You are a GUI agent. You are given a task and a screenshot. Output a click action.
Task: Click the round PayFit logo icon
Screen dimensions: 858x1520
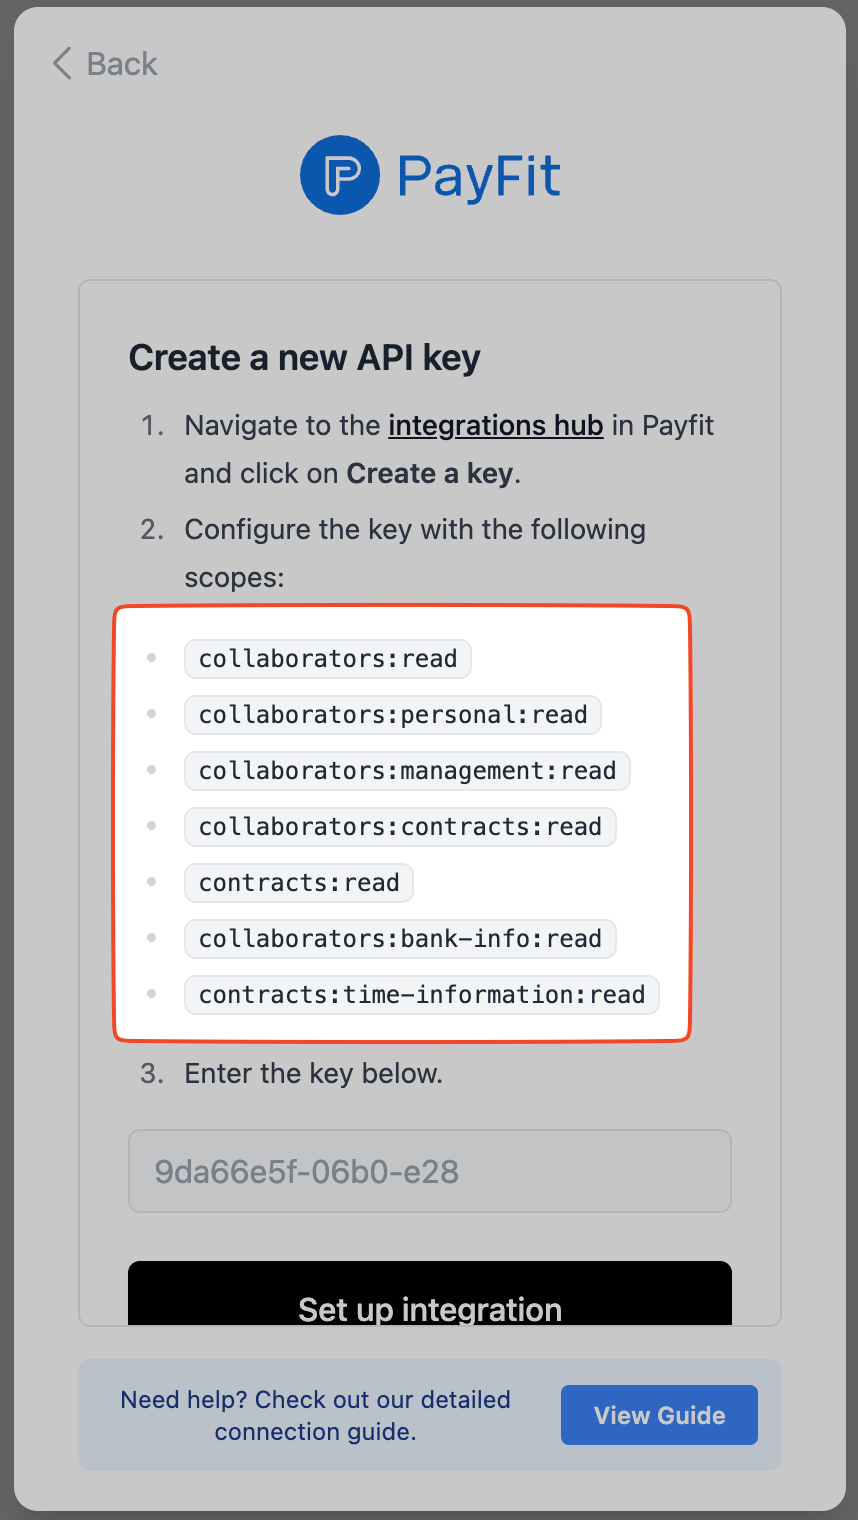340,175
